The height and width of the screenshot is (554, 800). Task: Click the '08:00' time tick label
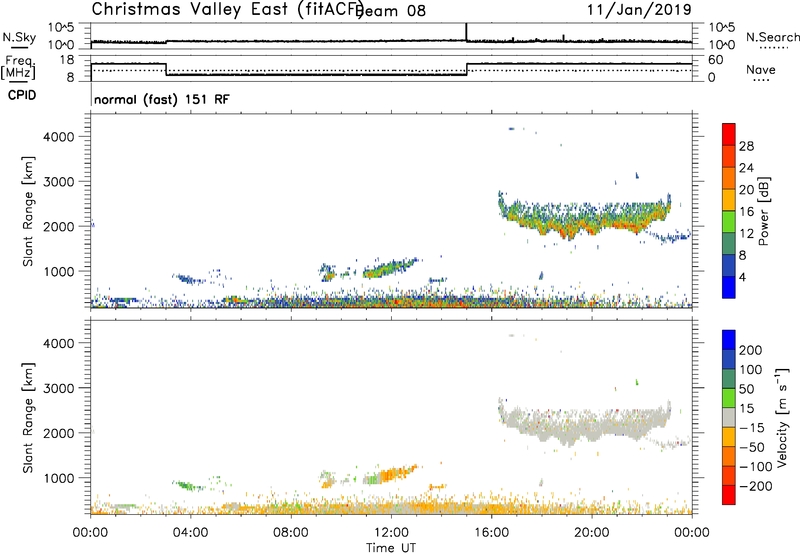[291, 533]
